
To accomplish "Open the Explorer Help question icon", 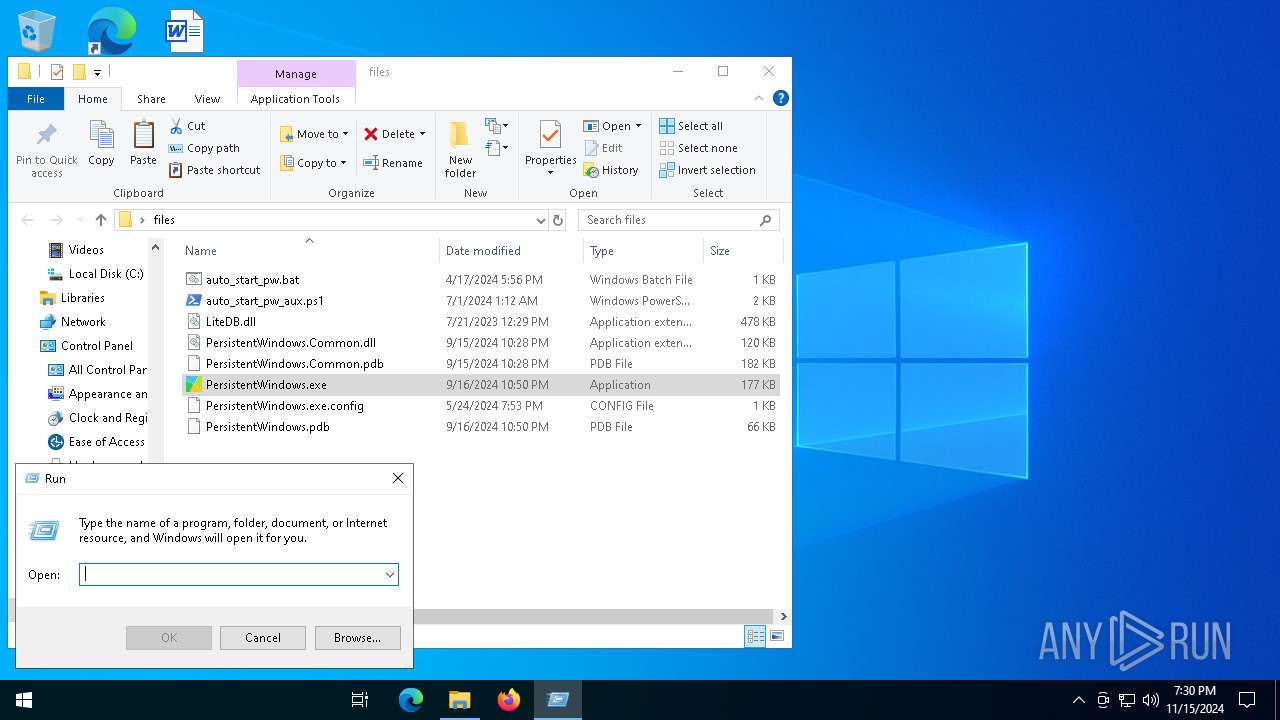I will pos(781,98).
